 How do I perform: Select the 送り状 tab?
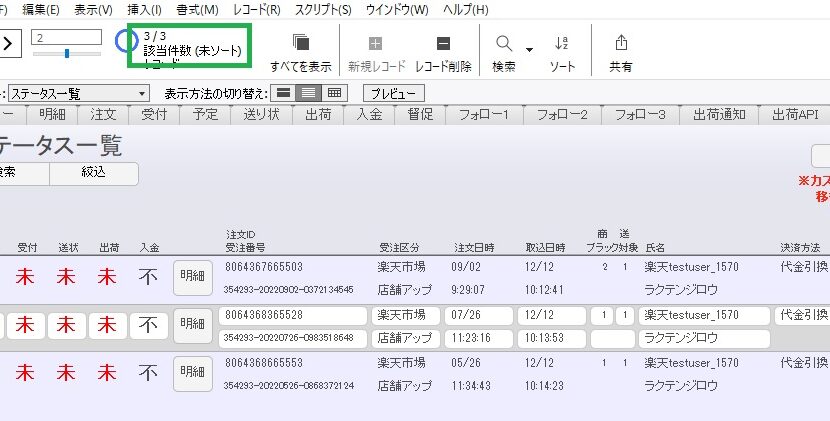click(x=261, y=114)
